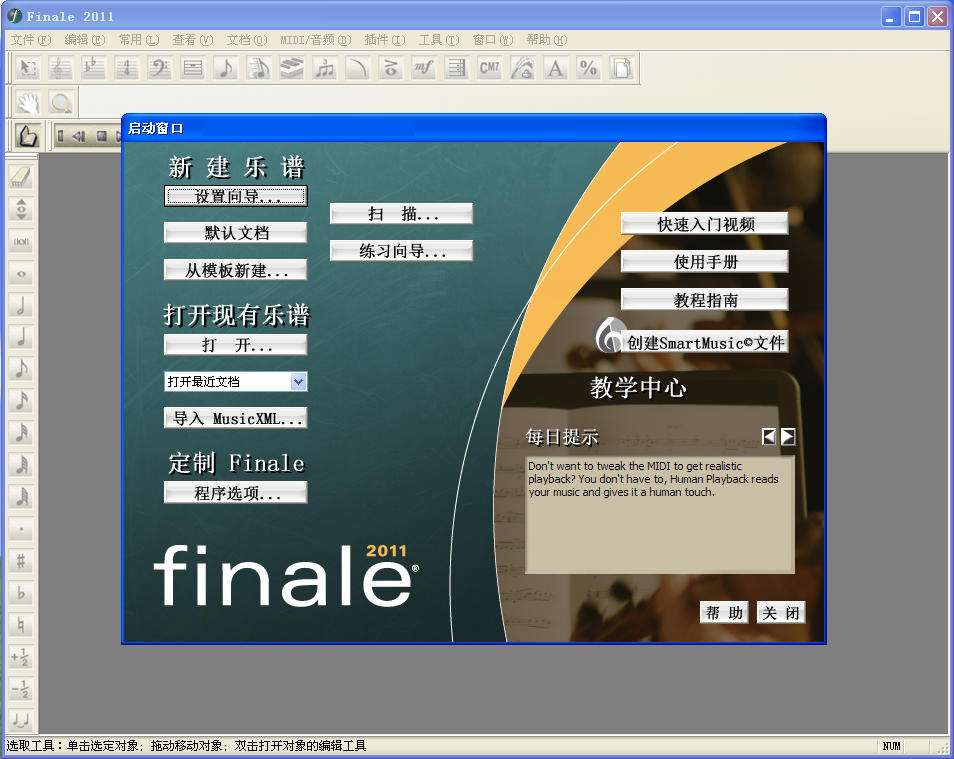Click the 导入 MusicXML... button
Image resolution: width=954 pixels, height=759 pixels.
(x=235, y=418)
